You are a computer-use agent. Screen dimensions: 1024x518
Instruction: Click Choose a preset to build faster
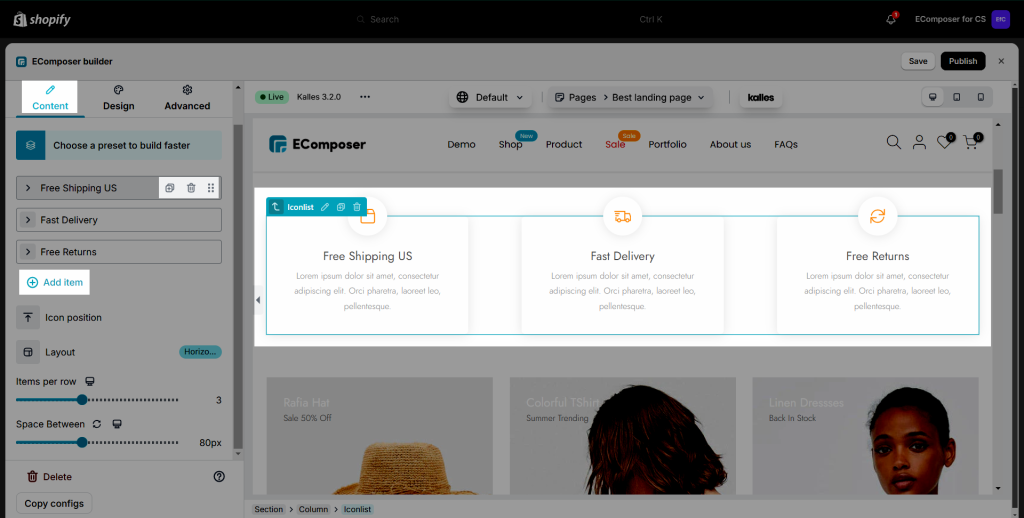[x=119, y=146]
